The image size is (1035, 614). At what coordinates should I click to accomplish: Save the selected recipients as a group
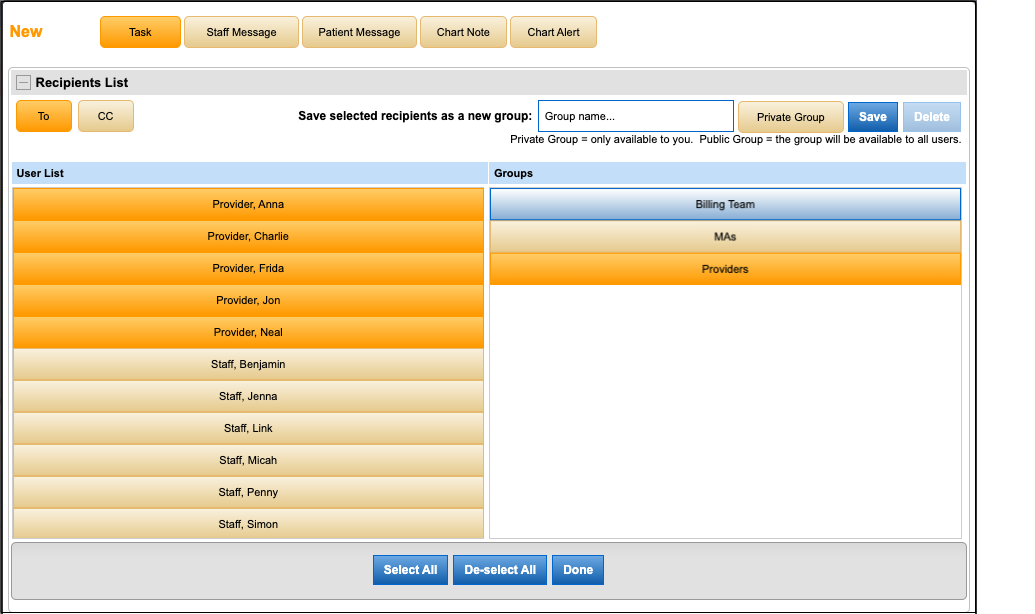[x=872, y=116]
